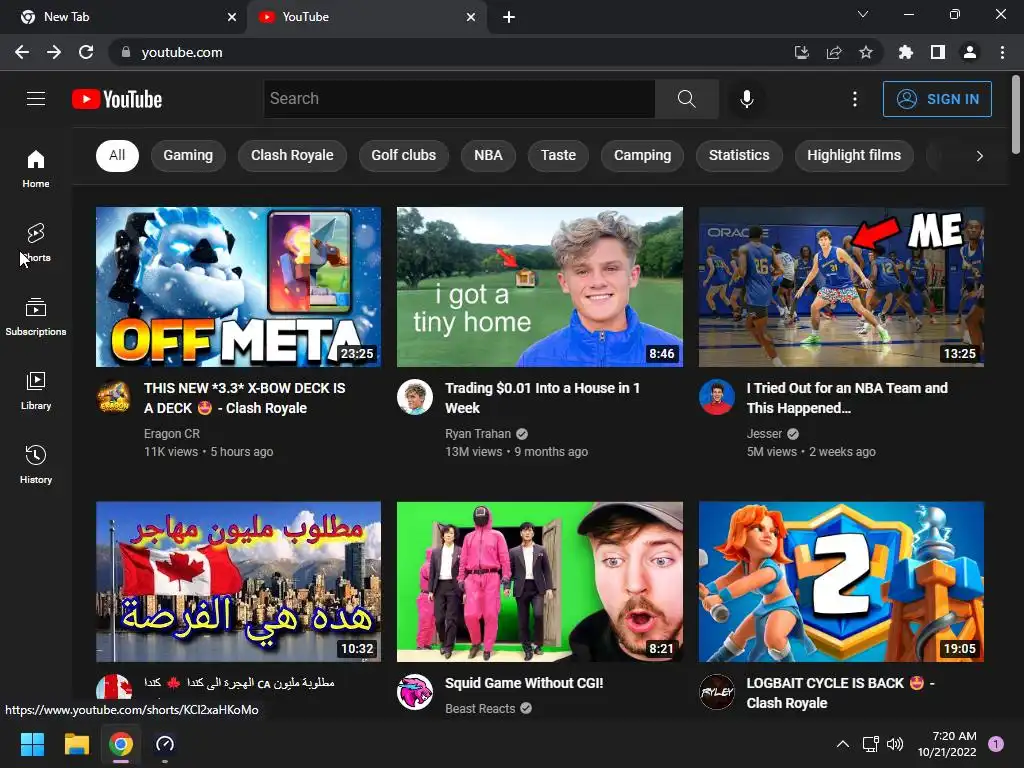This screenshot has width=1024, height=768.
Task: Open Chrome three-dot menu
Action: (1002, 52)
